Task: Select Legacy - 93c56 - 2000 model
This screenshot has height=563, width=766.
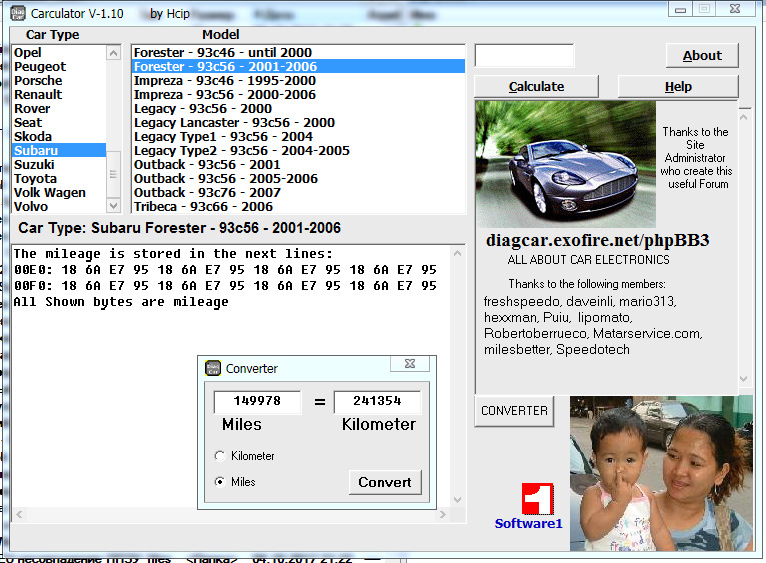Action: [x=298, y=108]
